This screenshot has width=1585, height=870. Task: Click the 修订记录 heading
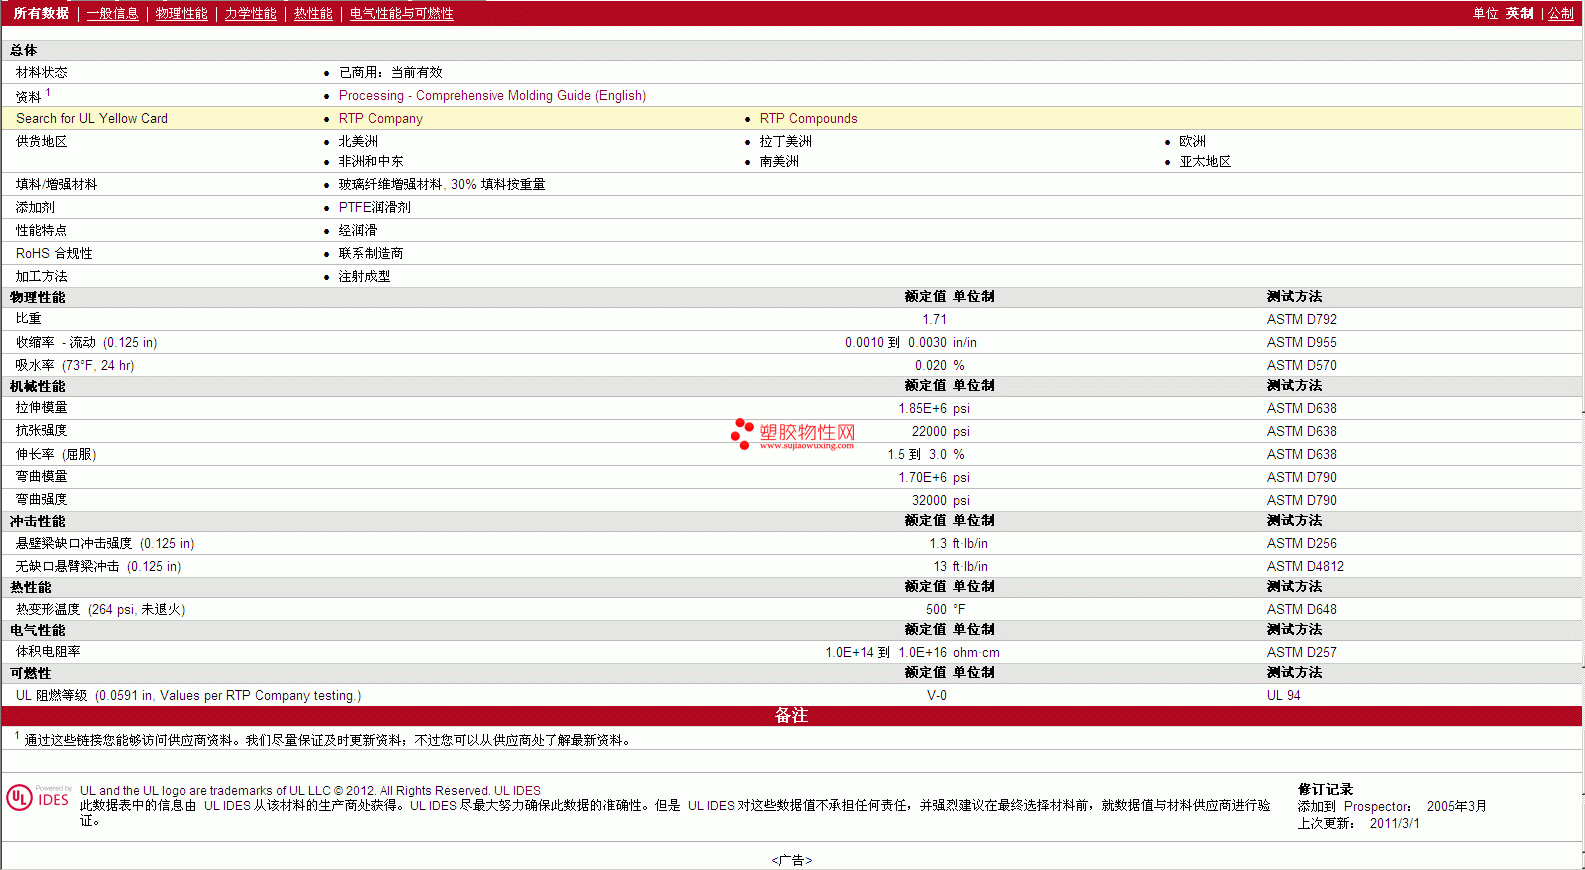click(1325, 789)
